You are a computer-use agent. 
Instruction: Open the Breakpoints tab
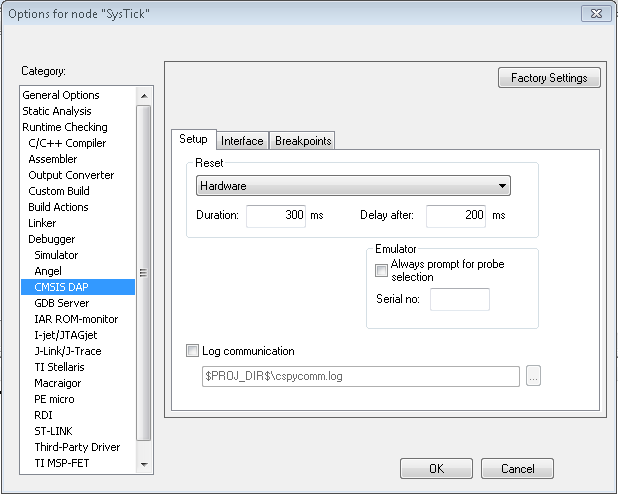pyautogui.click(x=303, y=141)
